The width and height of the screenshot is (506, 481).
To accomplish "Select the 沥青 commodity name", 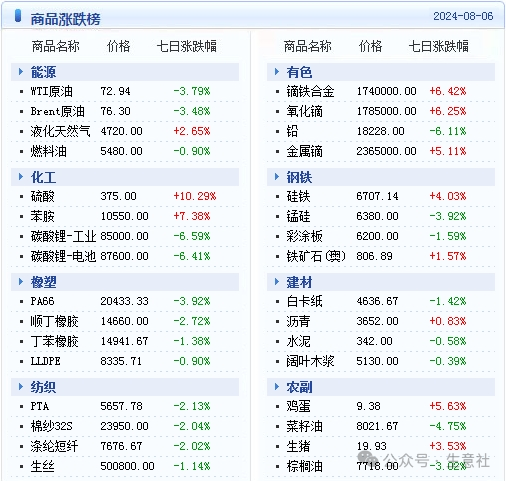I will (x=298, y=321).
